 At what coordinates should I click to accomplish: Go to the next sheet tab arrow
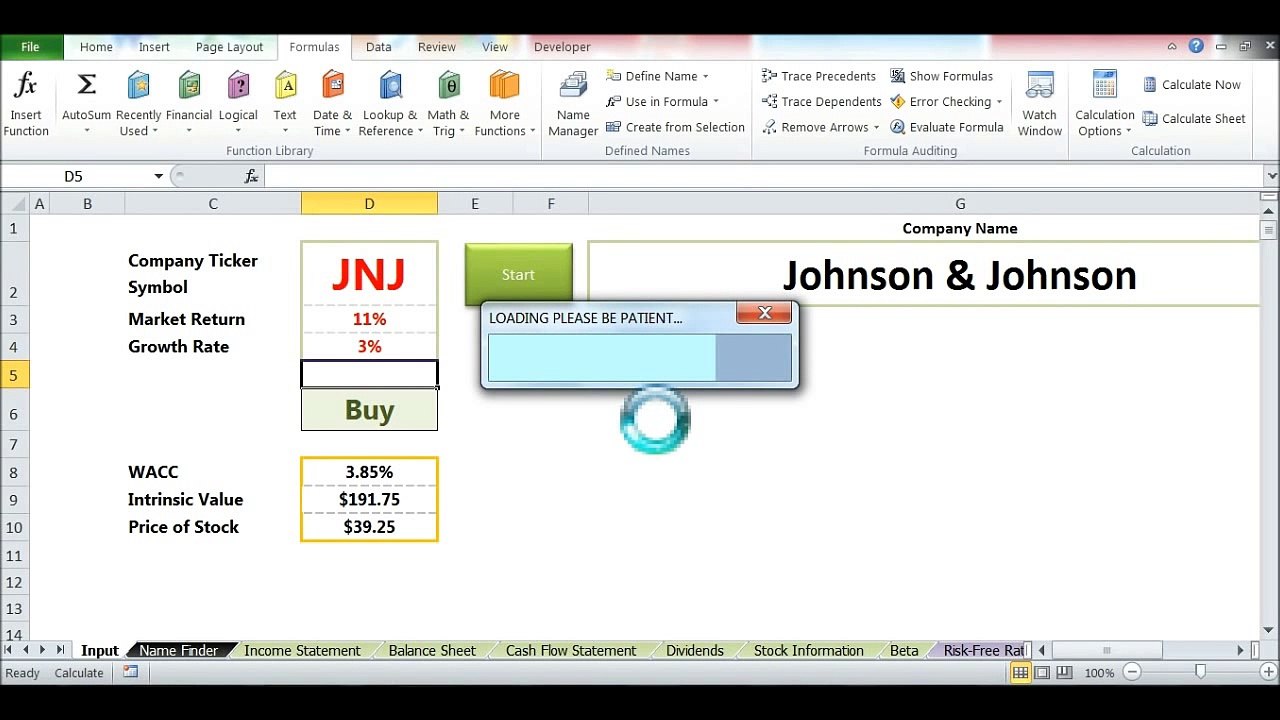click(x=42, y=650)
